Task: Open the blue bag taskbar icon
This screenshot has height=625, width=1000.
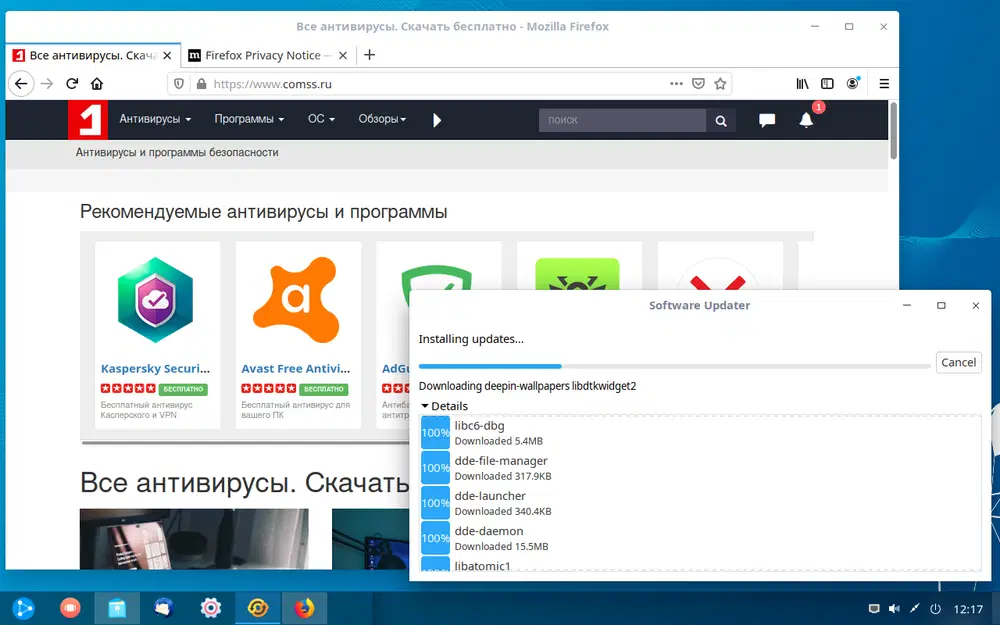Action: tap(164, 608)
